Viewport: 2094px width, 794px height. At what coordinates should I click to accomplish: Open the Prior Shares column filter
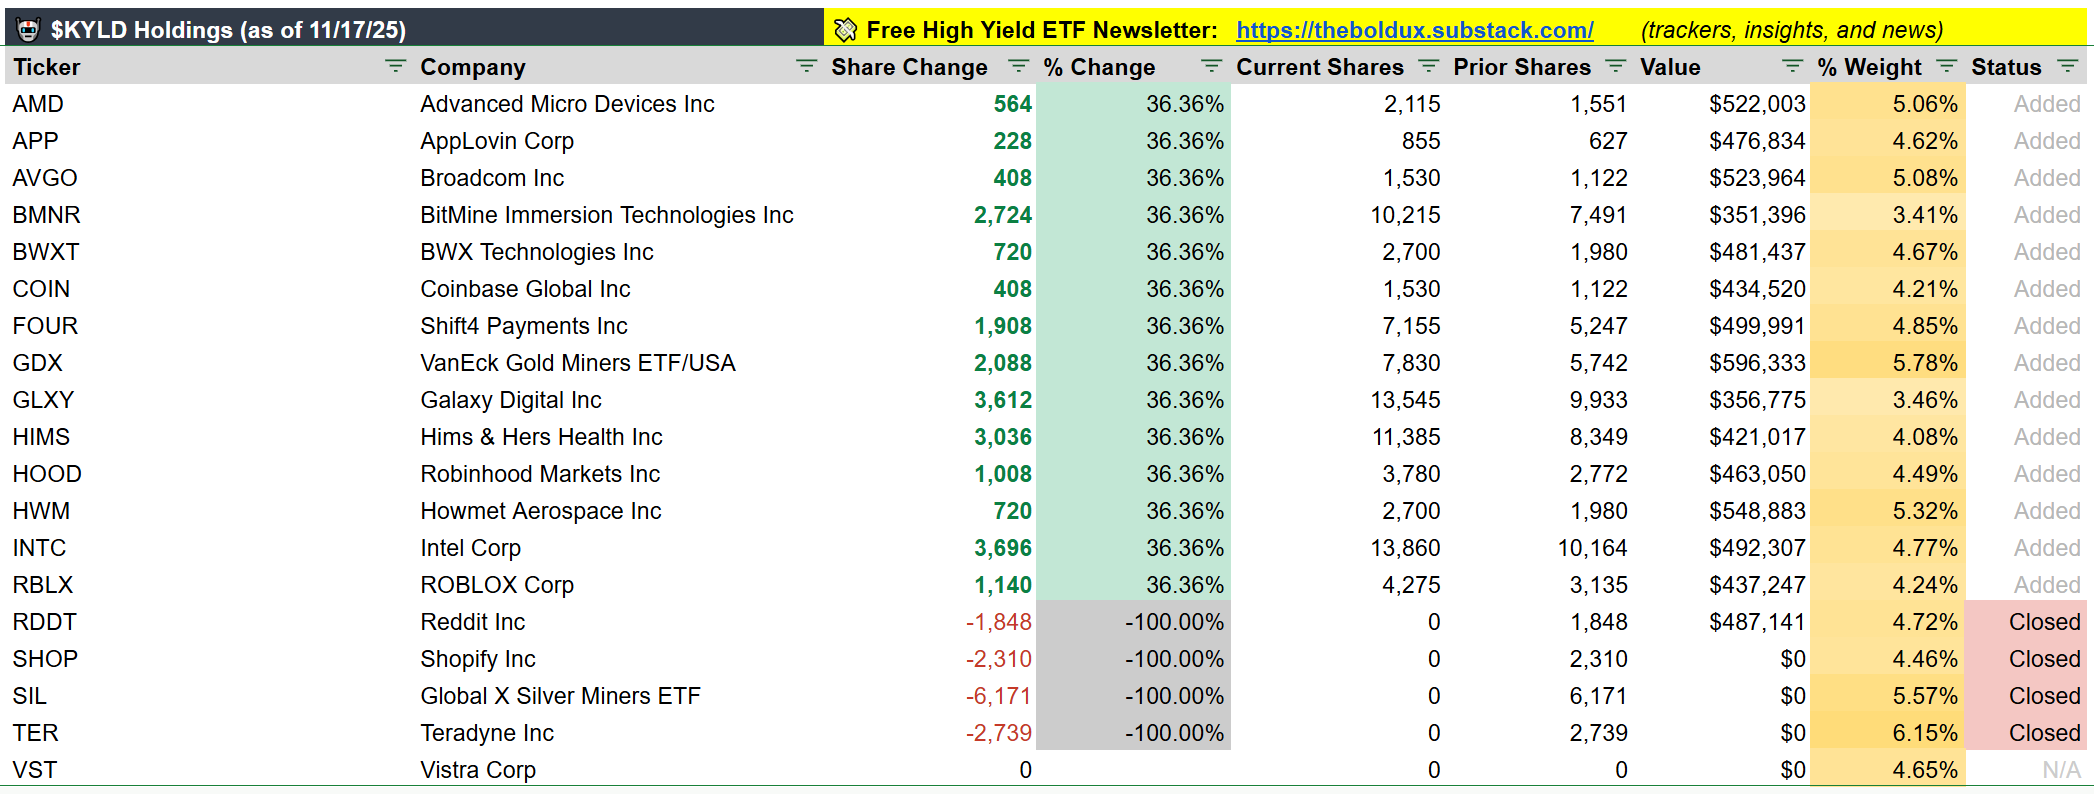pyautogui.click(x=1615, y=66)
